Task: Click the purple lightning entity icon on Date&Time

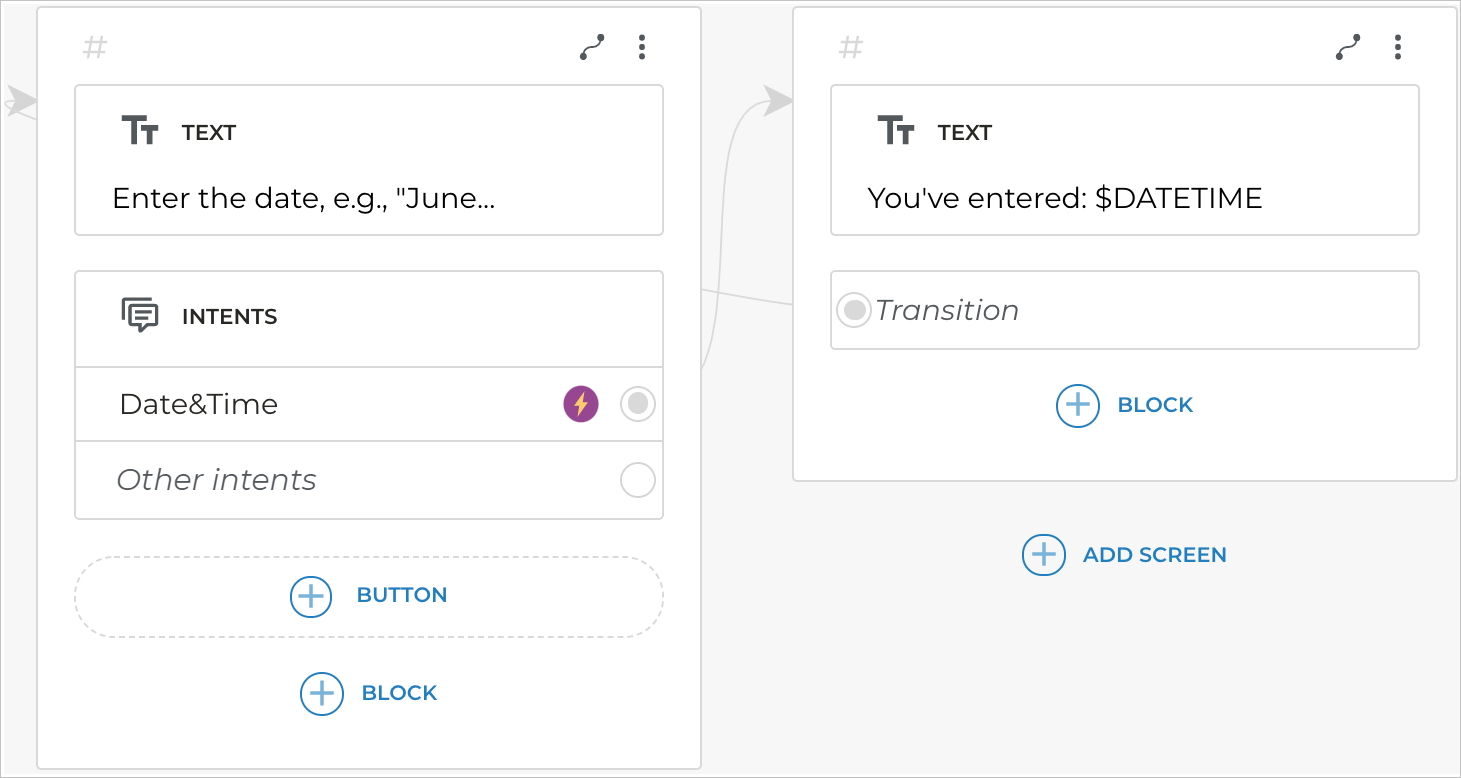Action: point(580,404)
